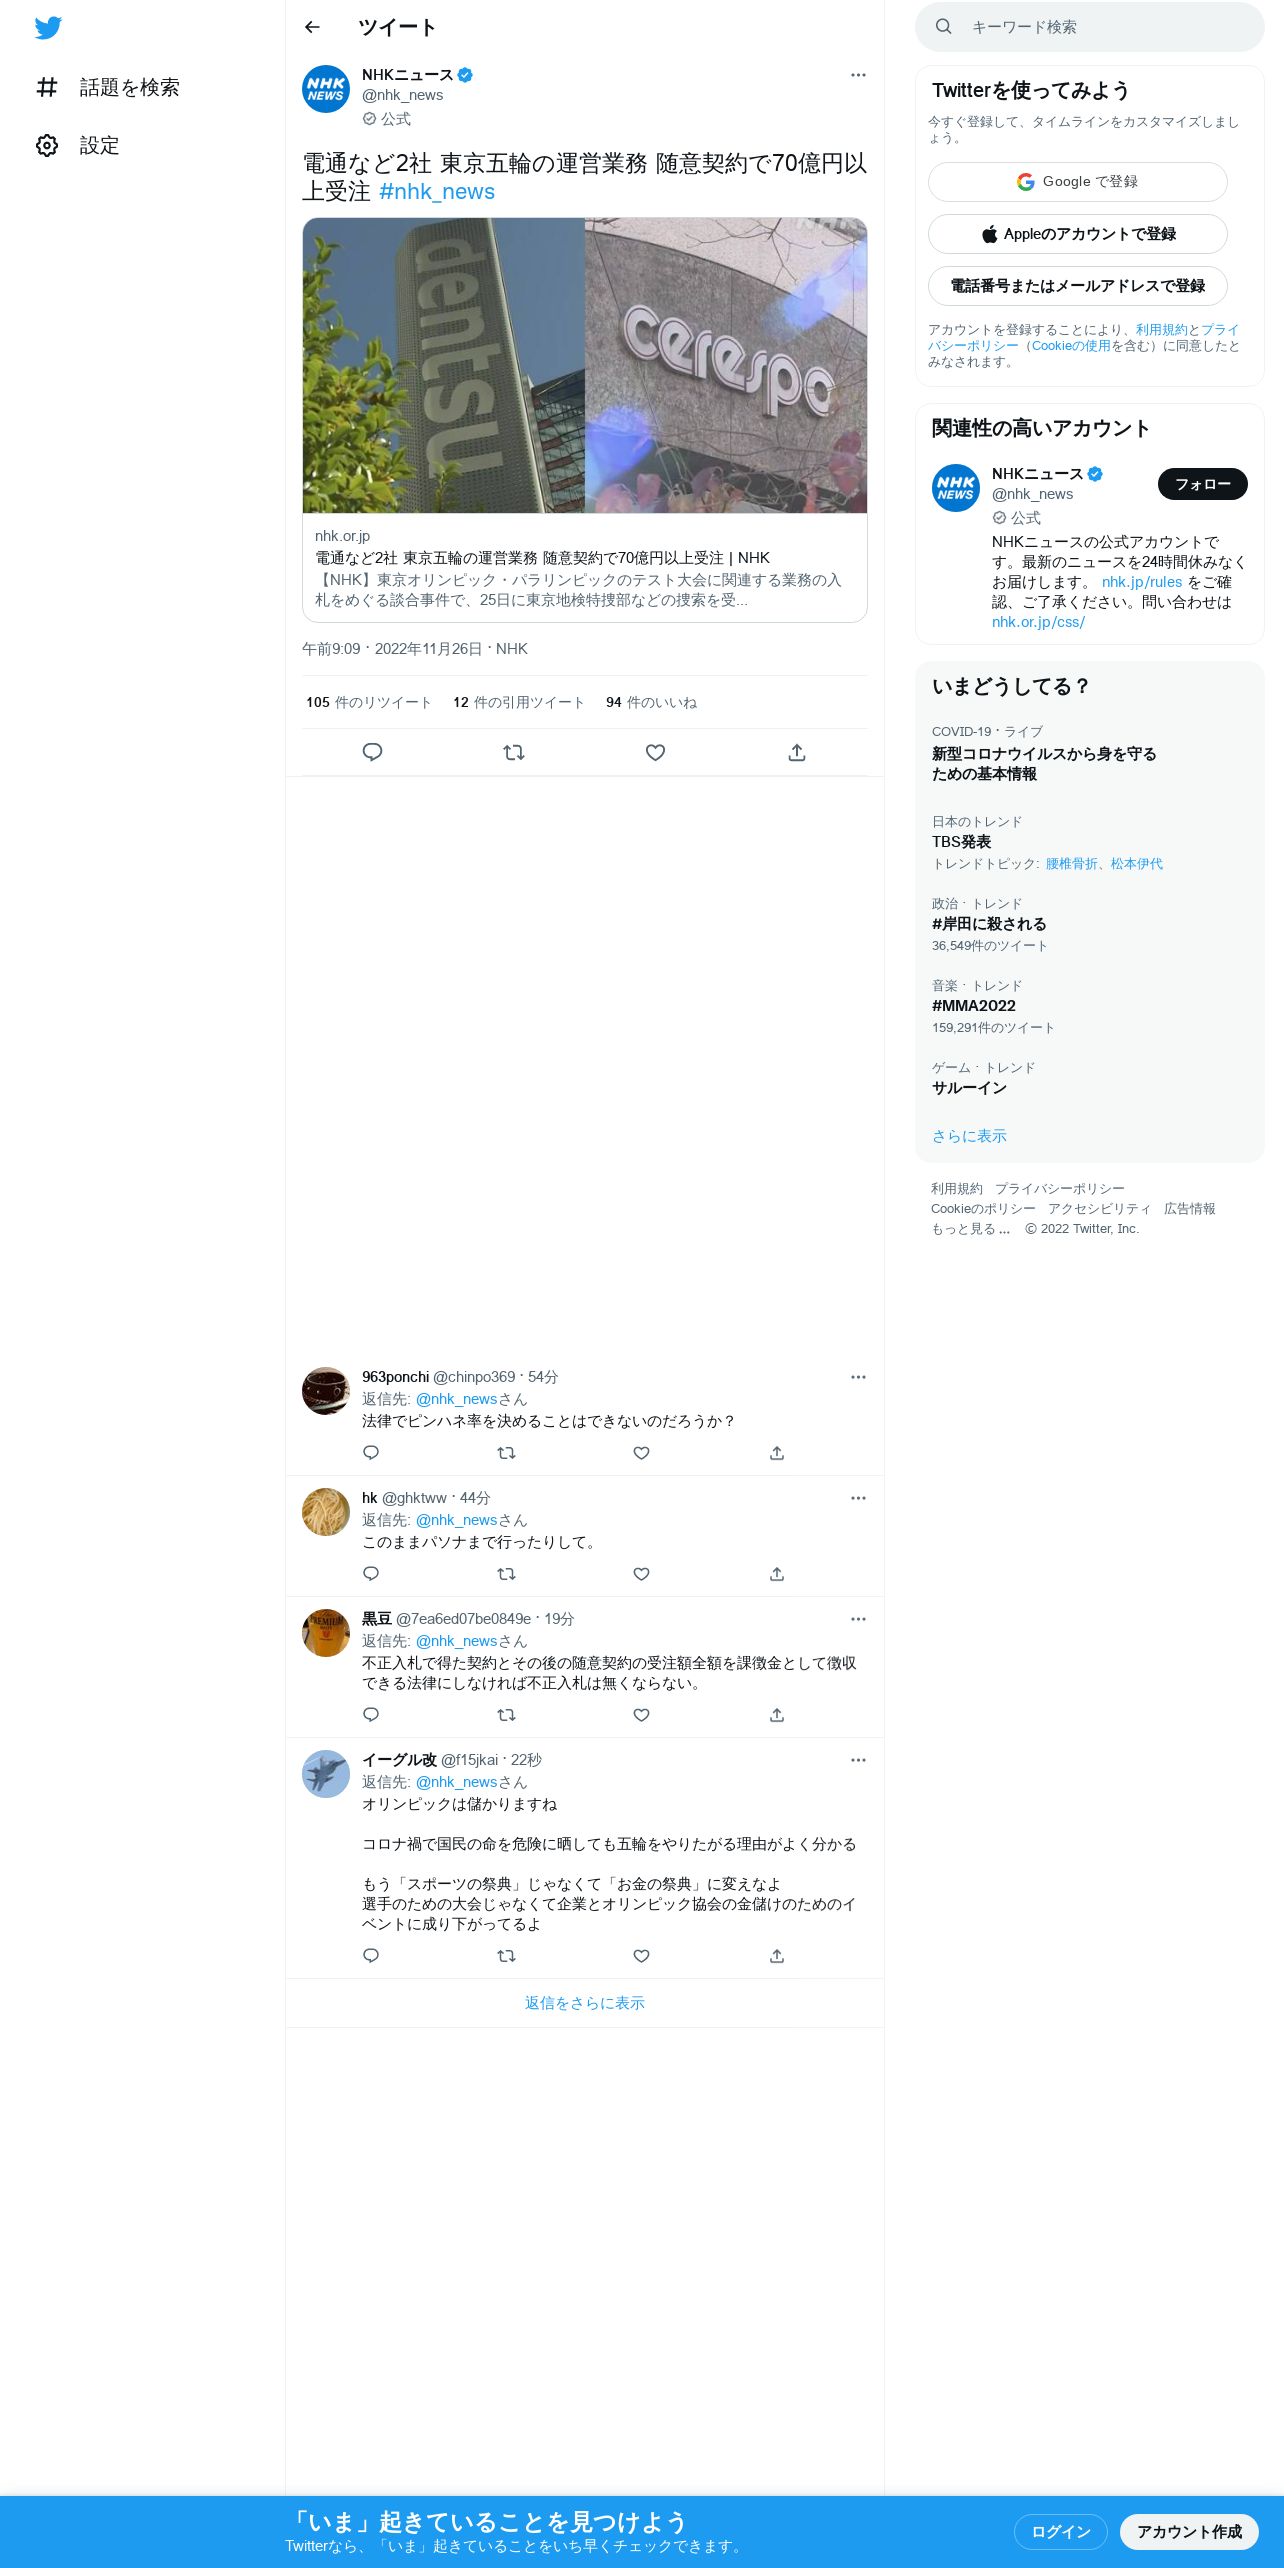Expand もっと見る footer links
Screen dimensions: 1284x2568
pos(971,1229)
